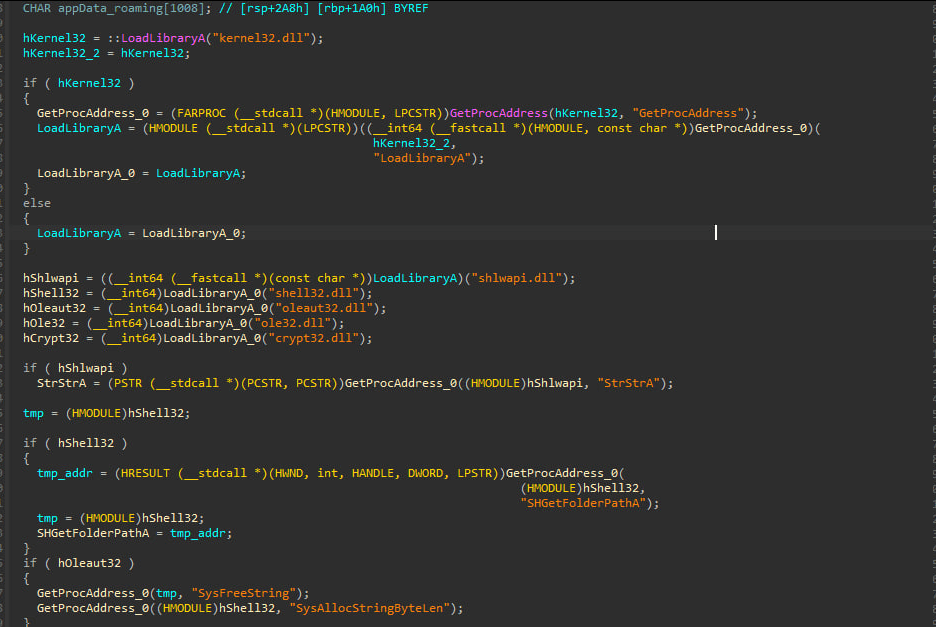Screen dimensions: 936x627
Task: Click the "kernel32.dll" string literal
Action: [261, 38]
